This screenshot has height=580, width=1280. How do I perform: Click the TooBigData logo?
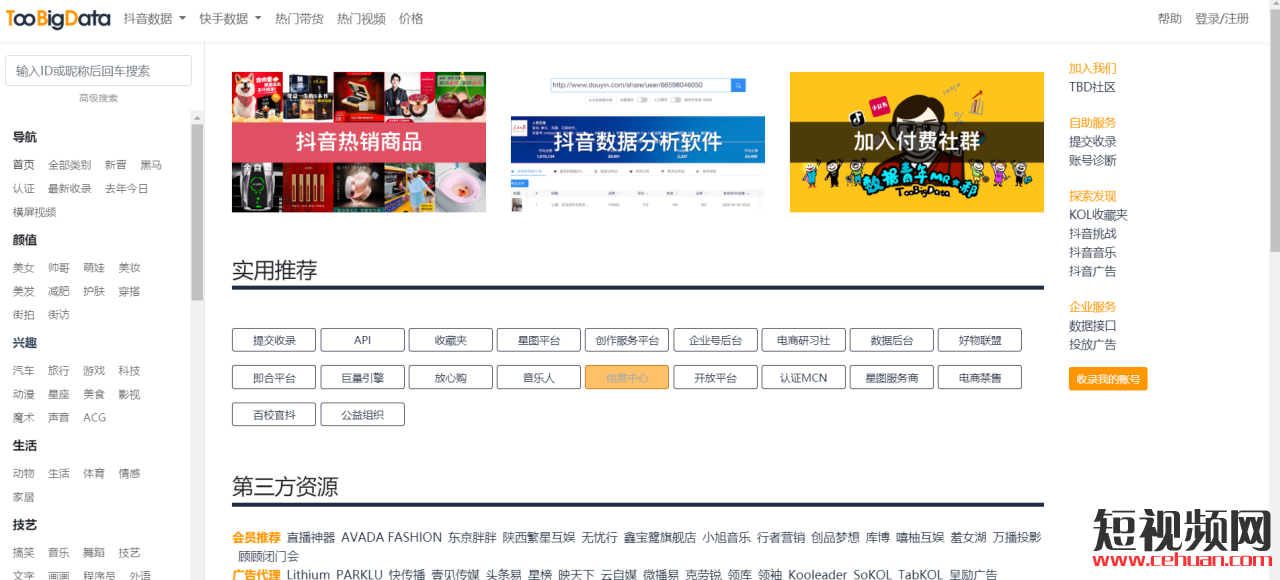(60, 18)
